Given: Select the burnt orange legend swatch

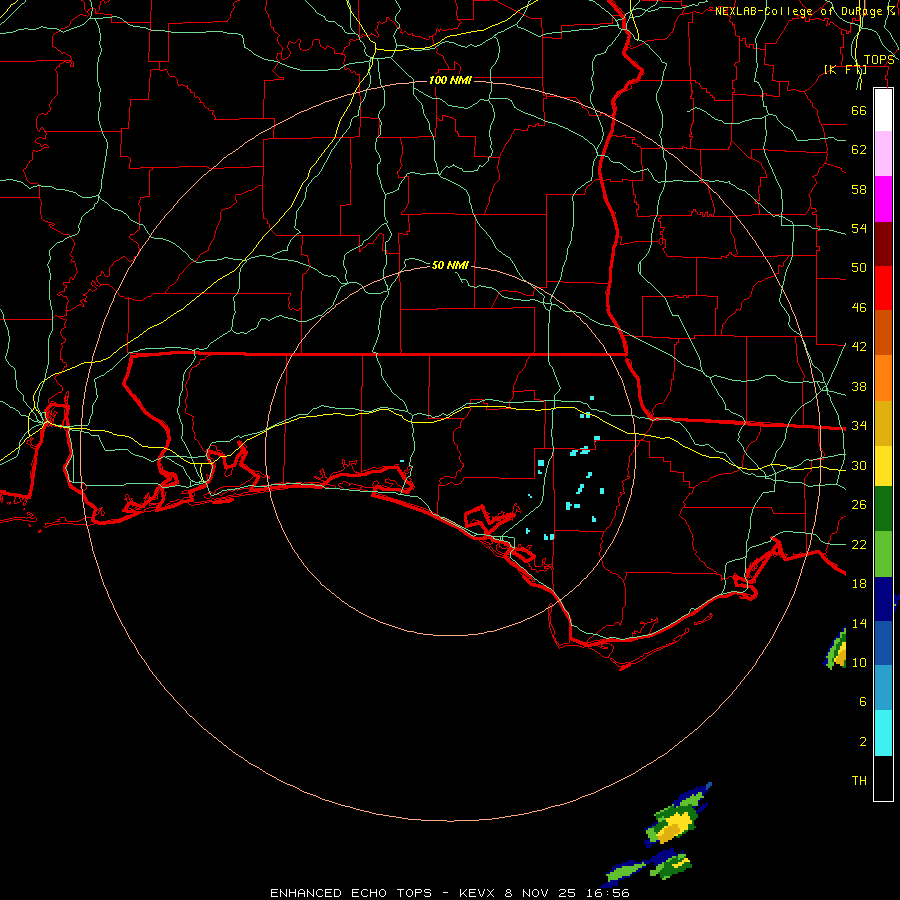Looking at the screenshot, I should click(x=883, y=333).
